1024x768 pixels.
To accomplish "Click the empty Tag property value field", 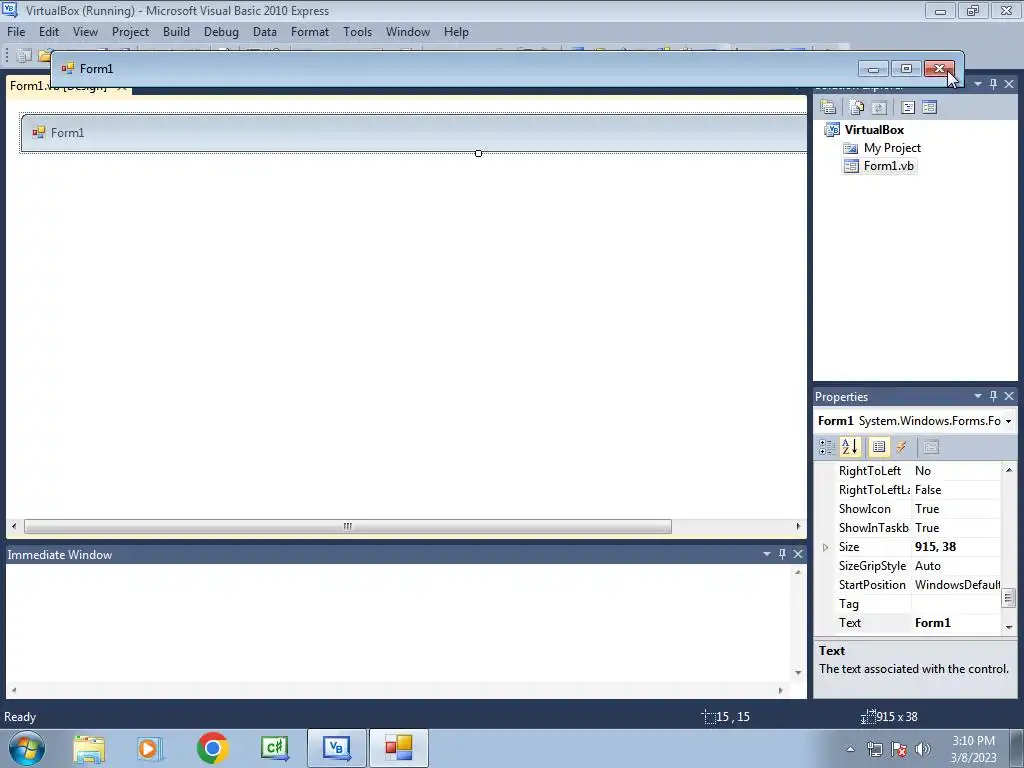I will 956,604.
